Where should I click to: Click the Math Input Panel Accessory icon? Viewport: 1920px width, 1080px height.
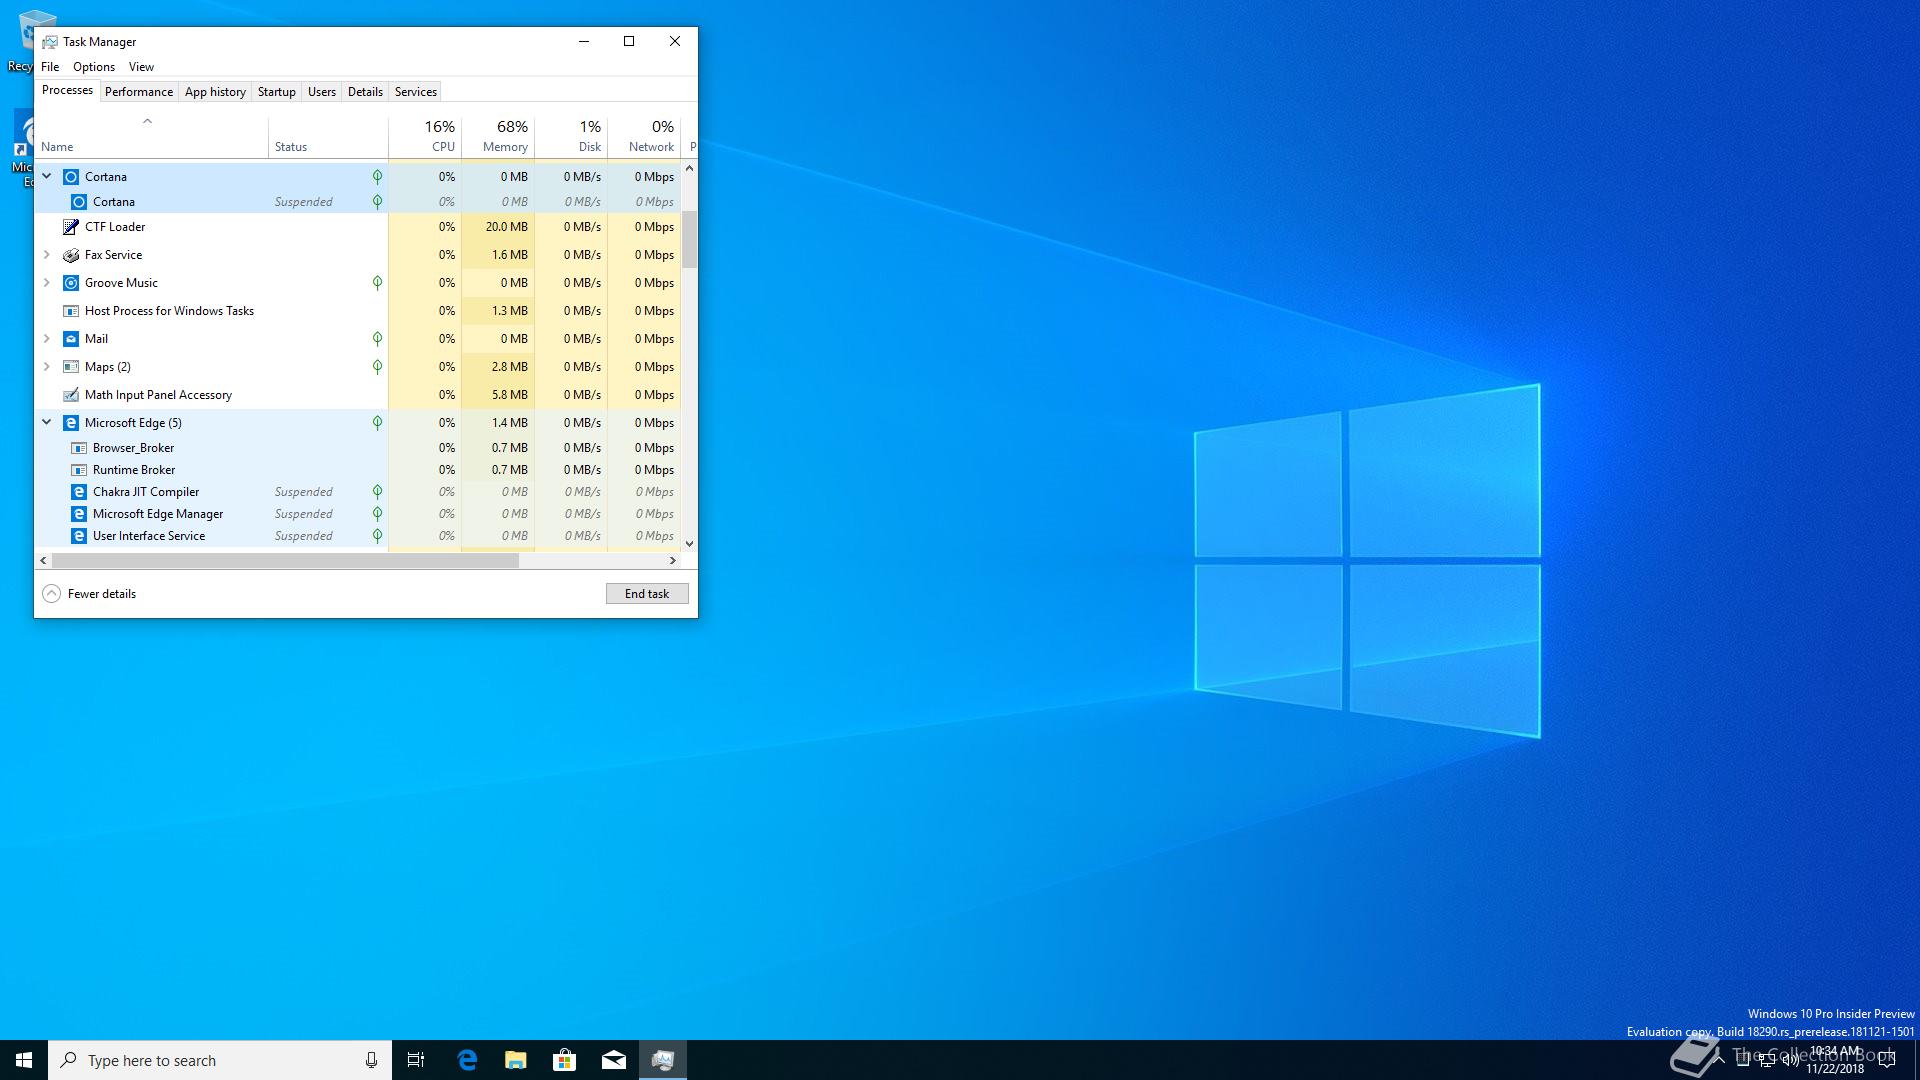[71, 395]
